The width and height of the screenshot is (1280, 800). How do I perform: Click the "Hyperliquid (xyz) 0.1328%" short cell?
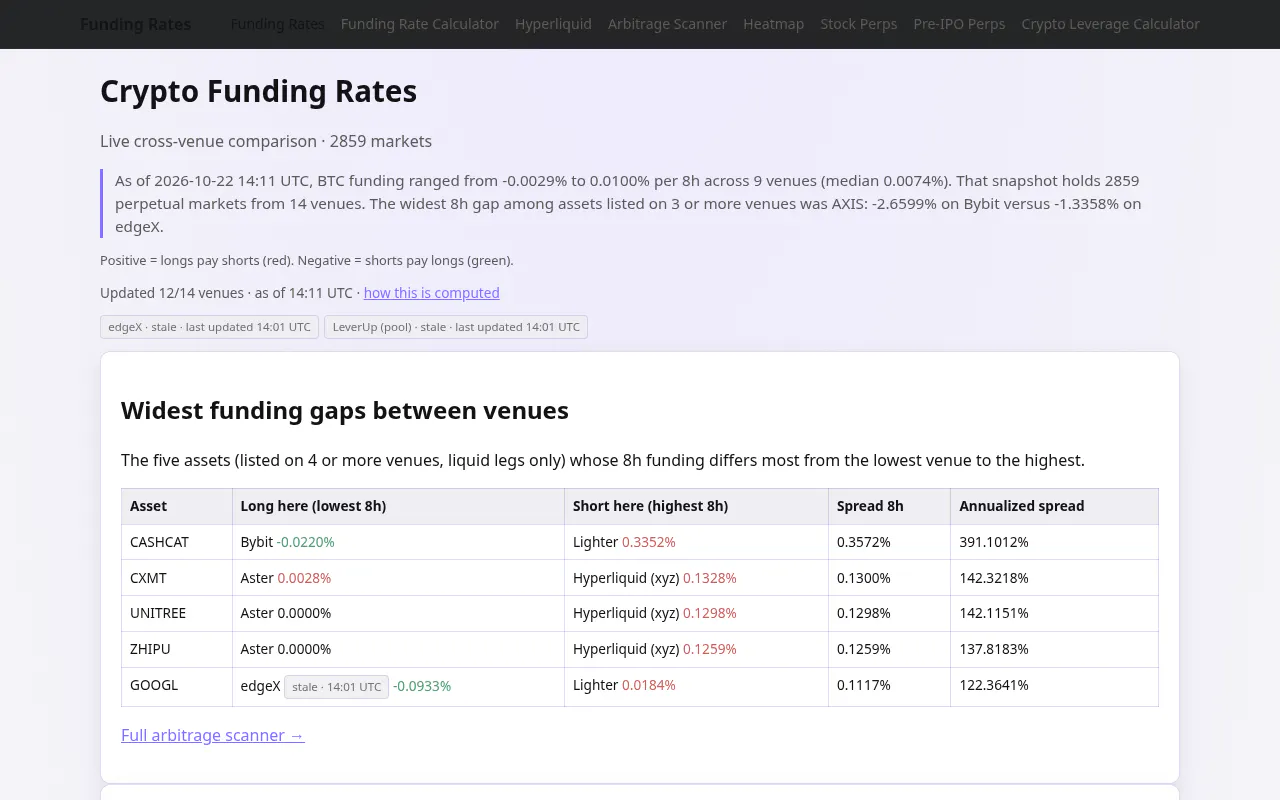tap(696, 578)
